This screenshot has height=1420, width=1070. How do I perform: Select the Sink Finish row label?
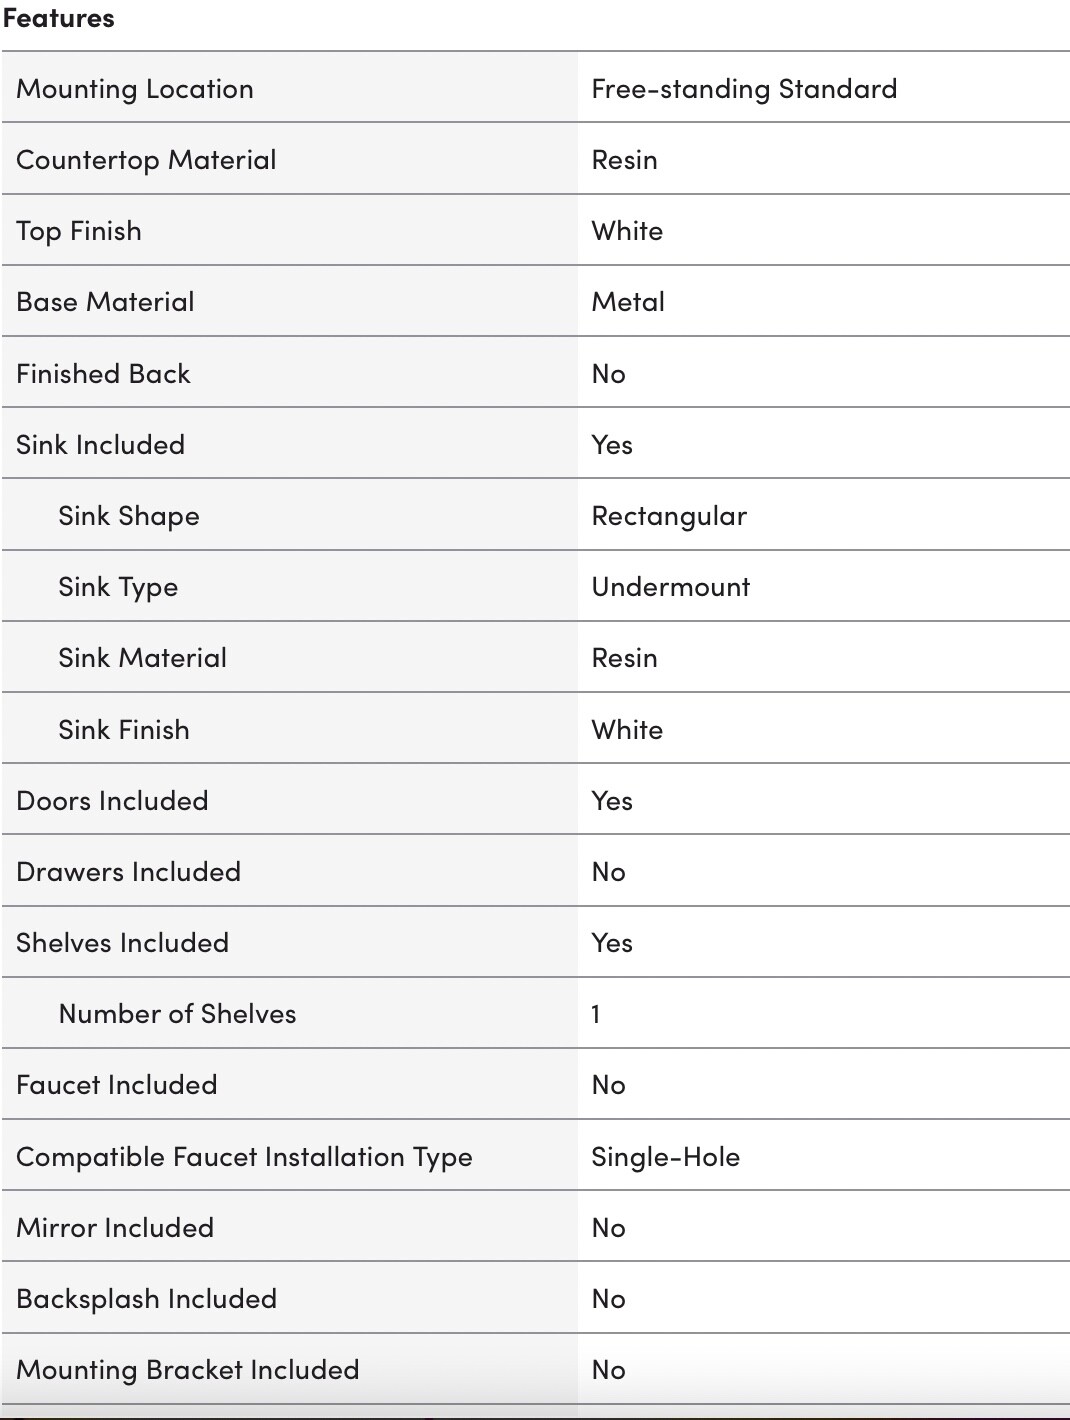(x=124, y=730)
